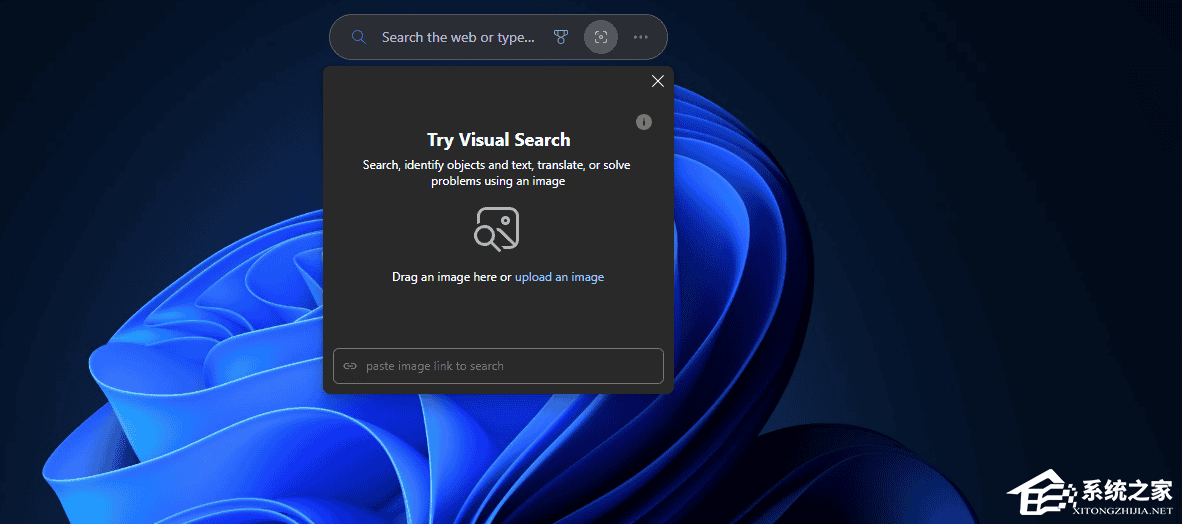Click the info icon in Visual Search panel
The height and width of the screenshot is (524, 1182).
coord(644,122)
